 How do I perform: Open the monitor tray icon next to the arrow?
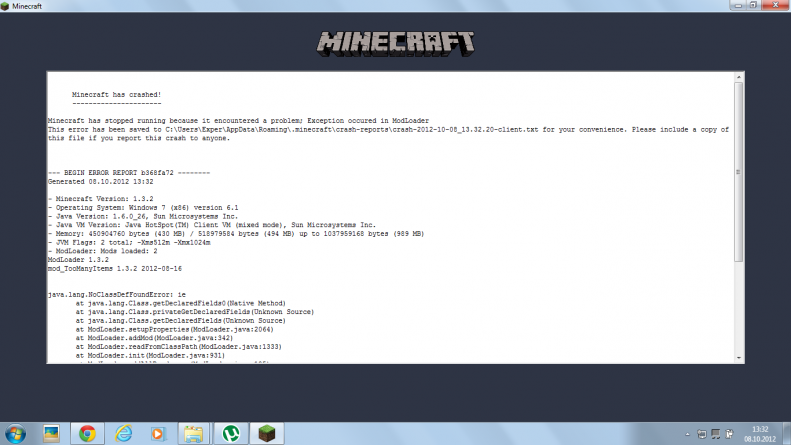[x=702, y=434]
